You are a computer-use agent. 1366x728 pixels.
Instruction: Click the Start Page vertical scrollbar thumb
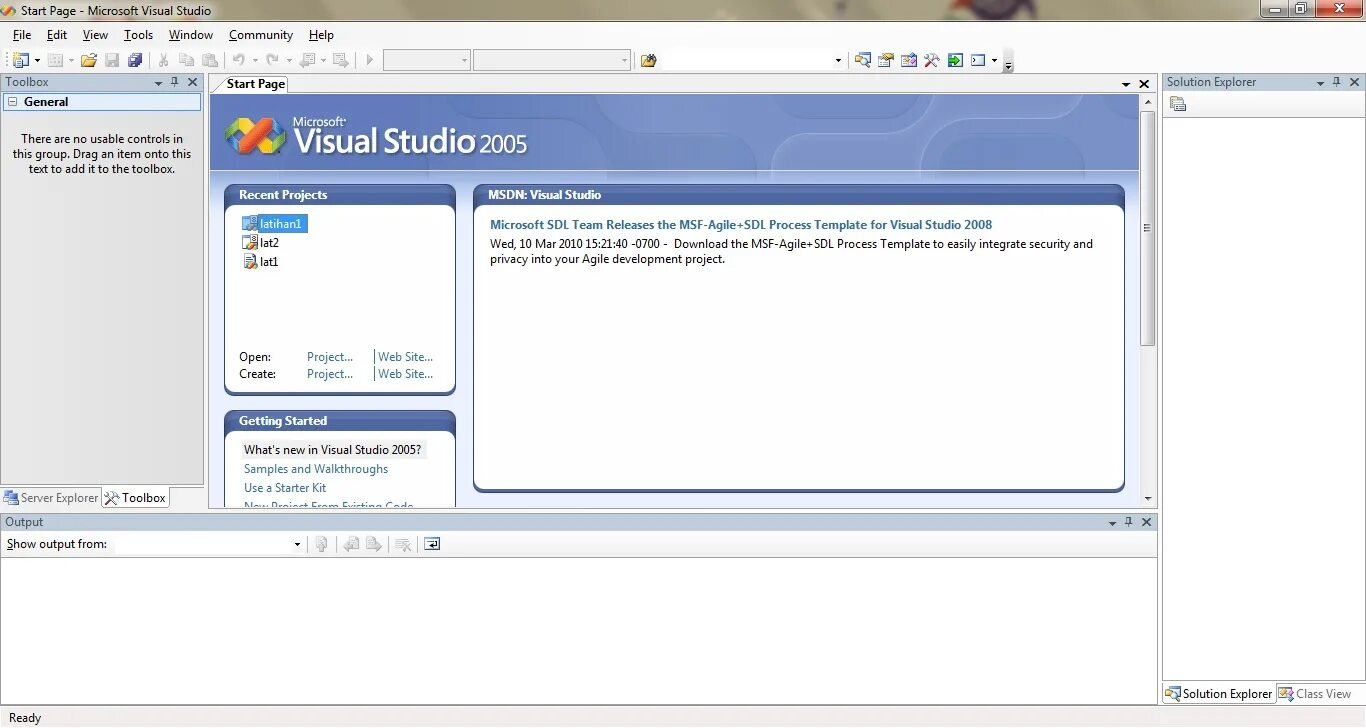click(x=1147, y=228)
